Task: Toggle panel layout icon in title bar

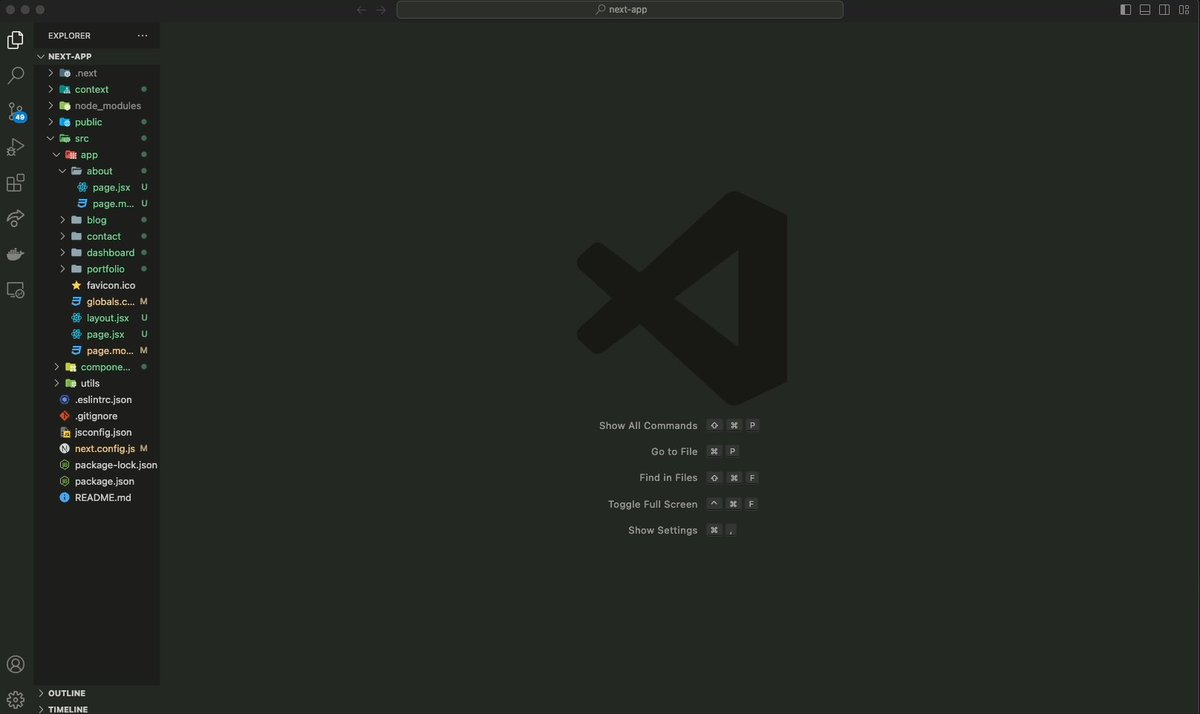Action: click(1145, 10)
